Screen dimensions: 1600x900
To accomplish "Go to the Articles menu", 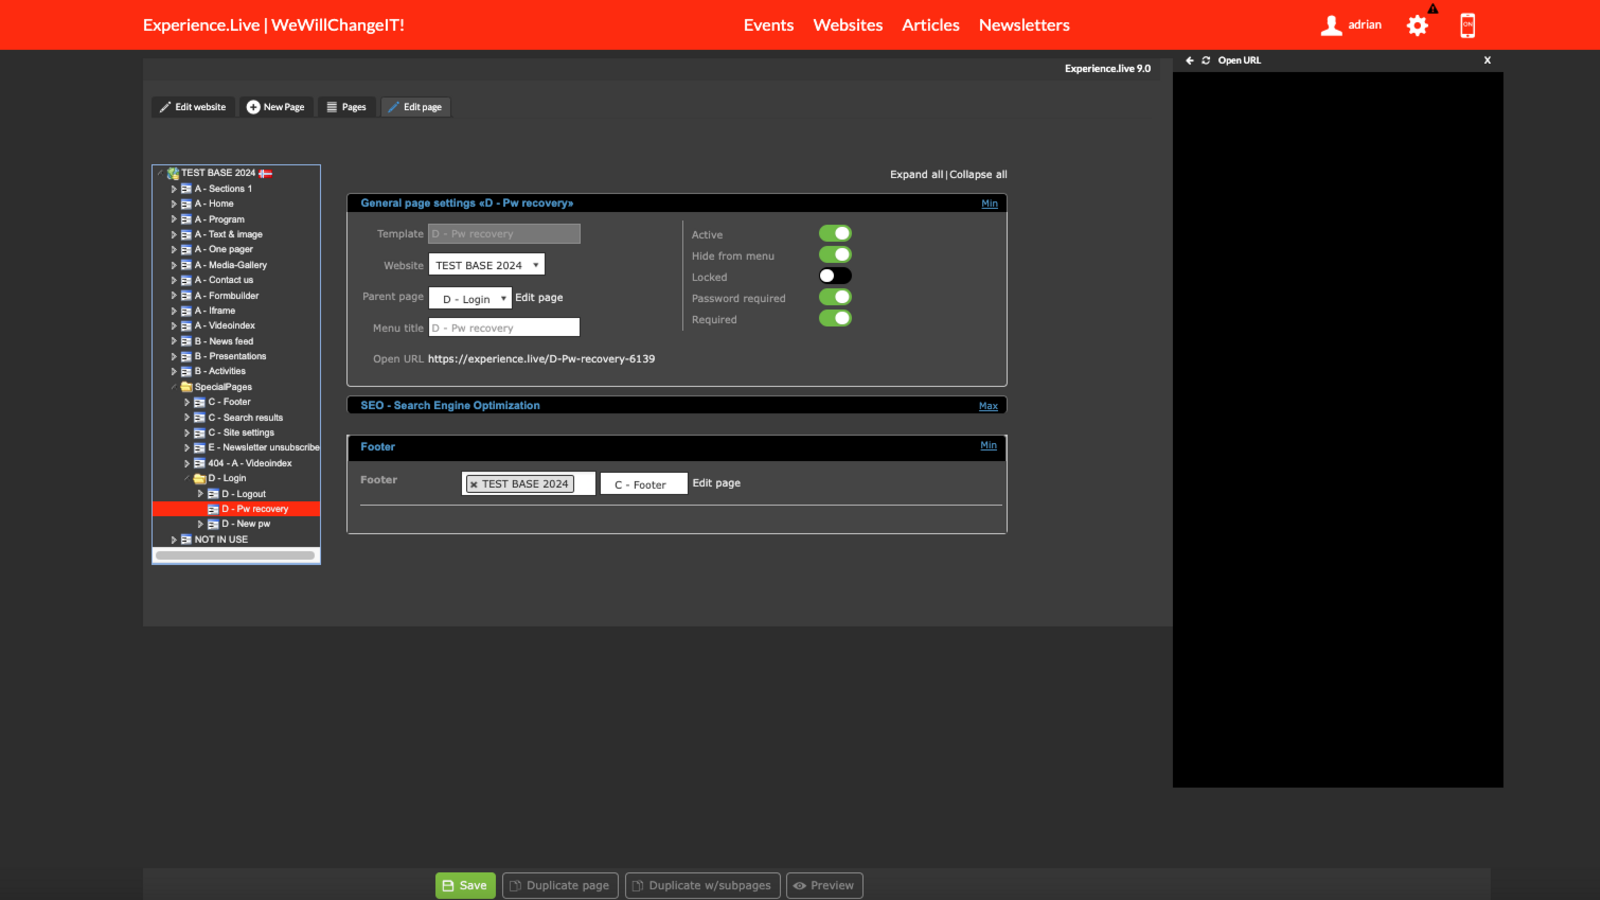I will [930, 25].
